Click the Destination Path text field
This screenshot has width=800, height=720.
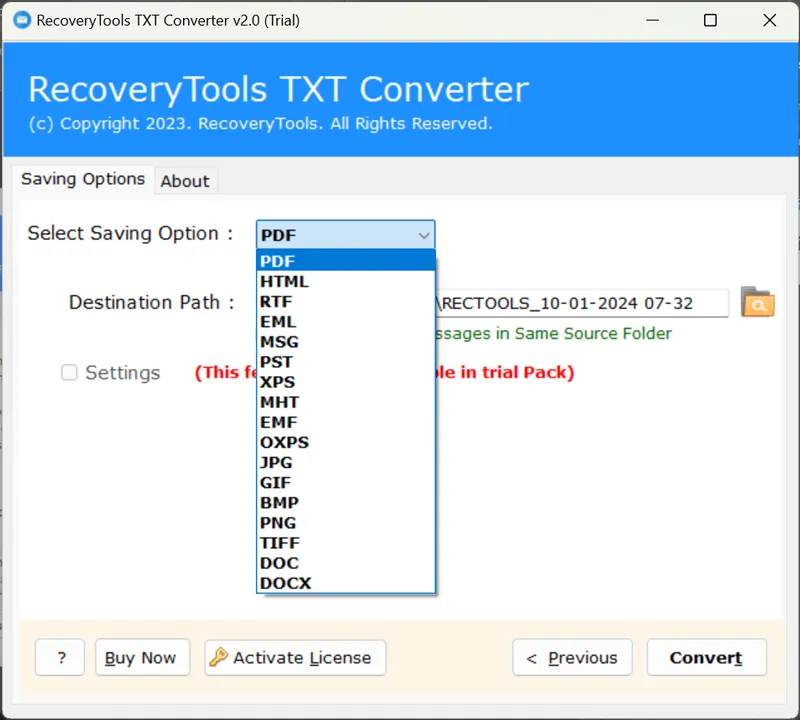582,303
